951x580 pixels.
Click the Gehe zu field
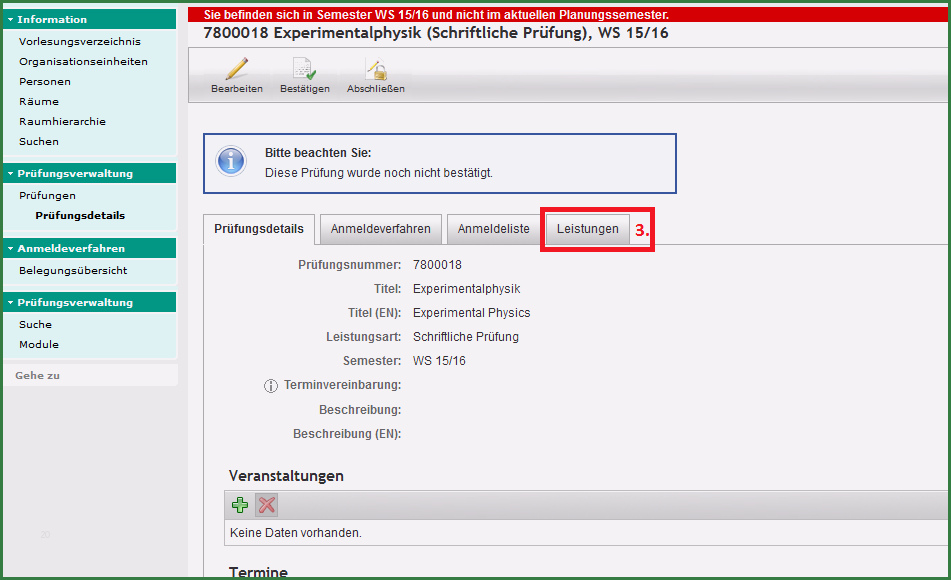[x=90, y=375]
